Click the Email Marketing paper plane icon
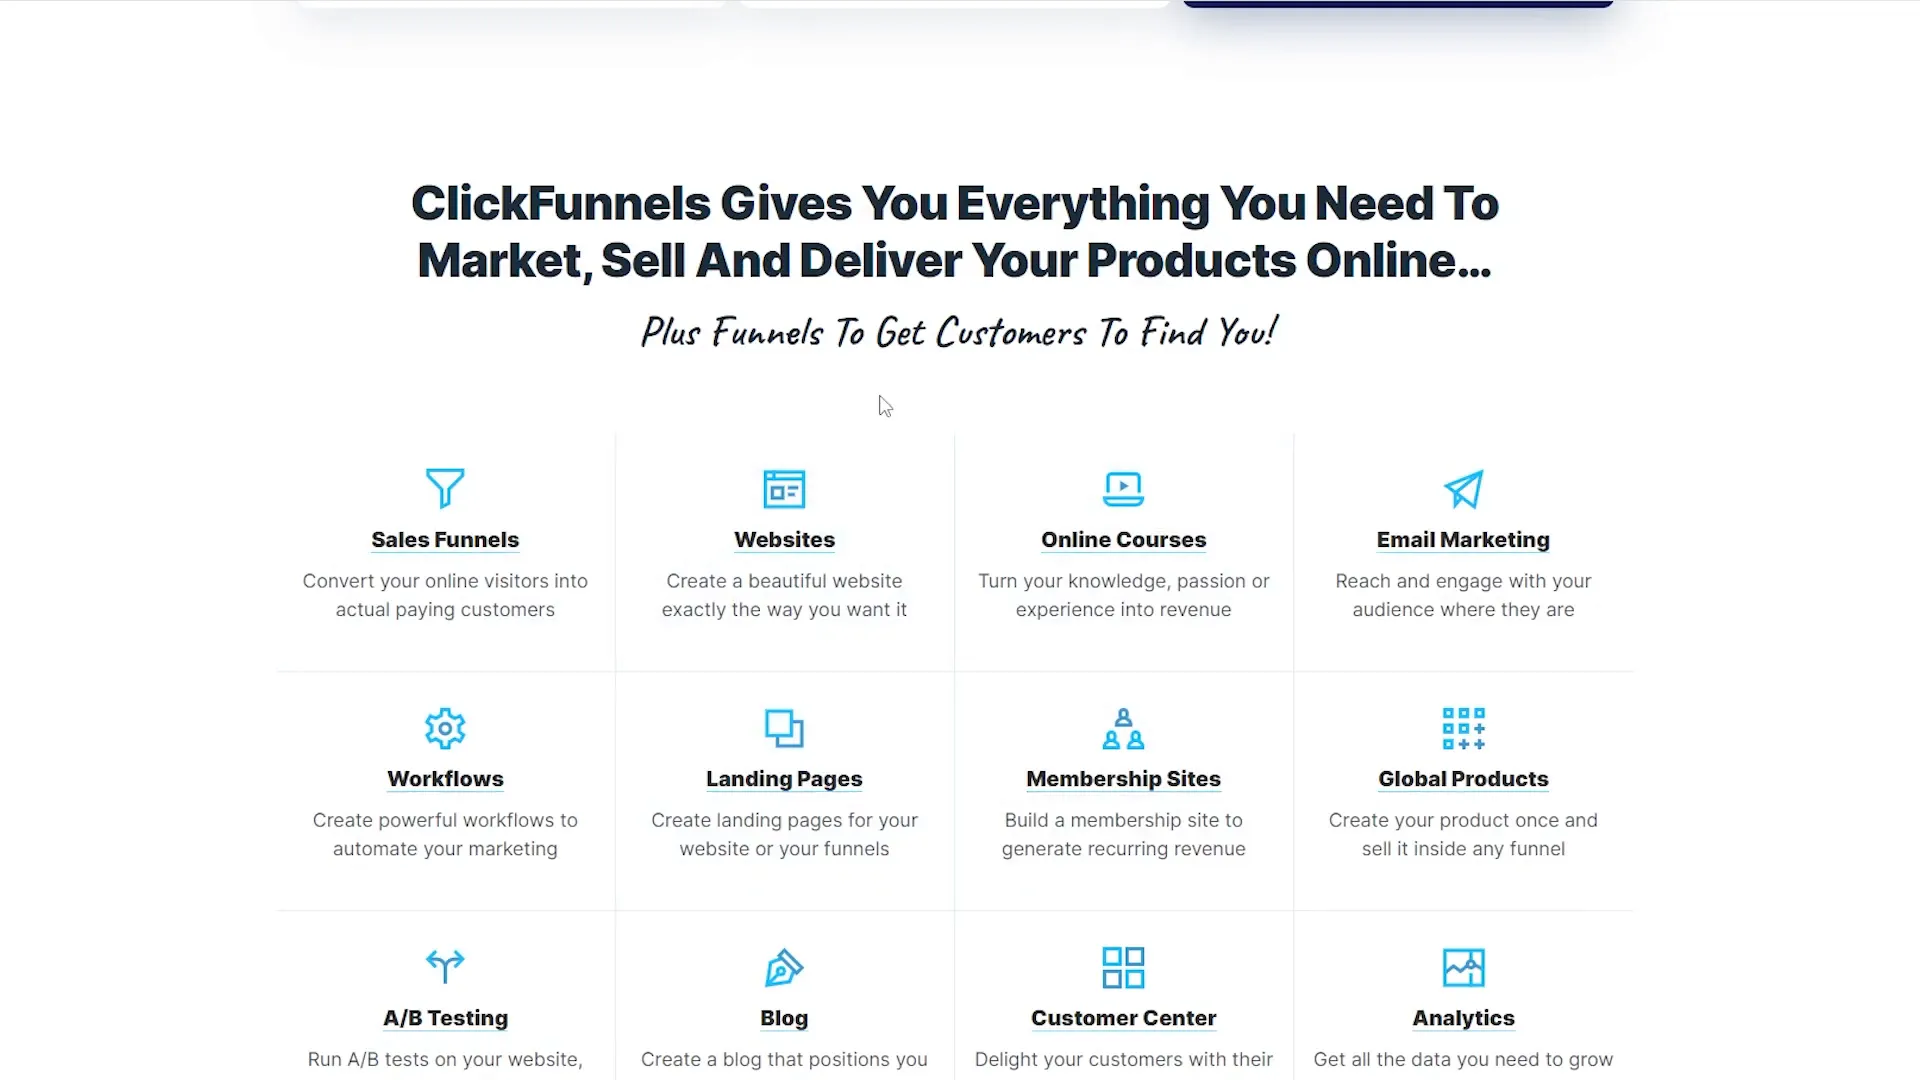 [1462, 489]
